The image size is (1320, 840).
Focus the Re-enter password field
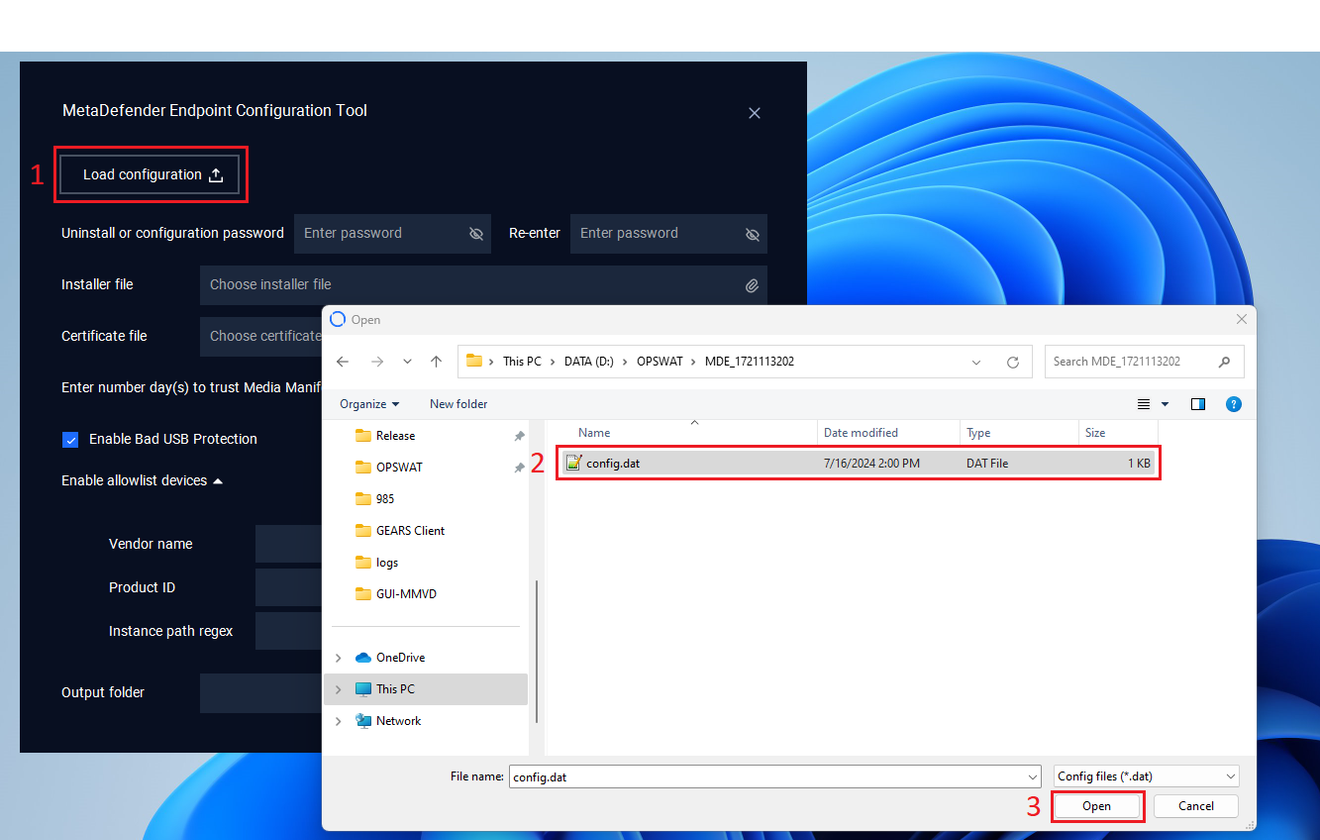point(668,233)
